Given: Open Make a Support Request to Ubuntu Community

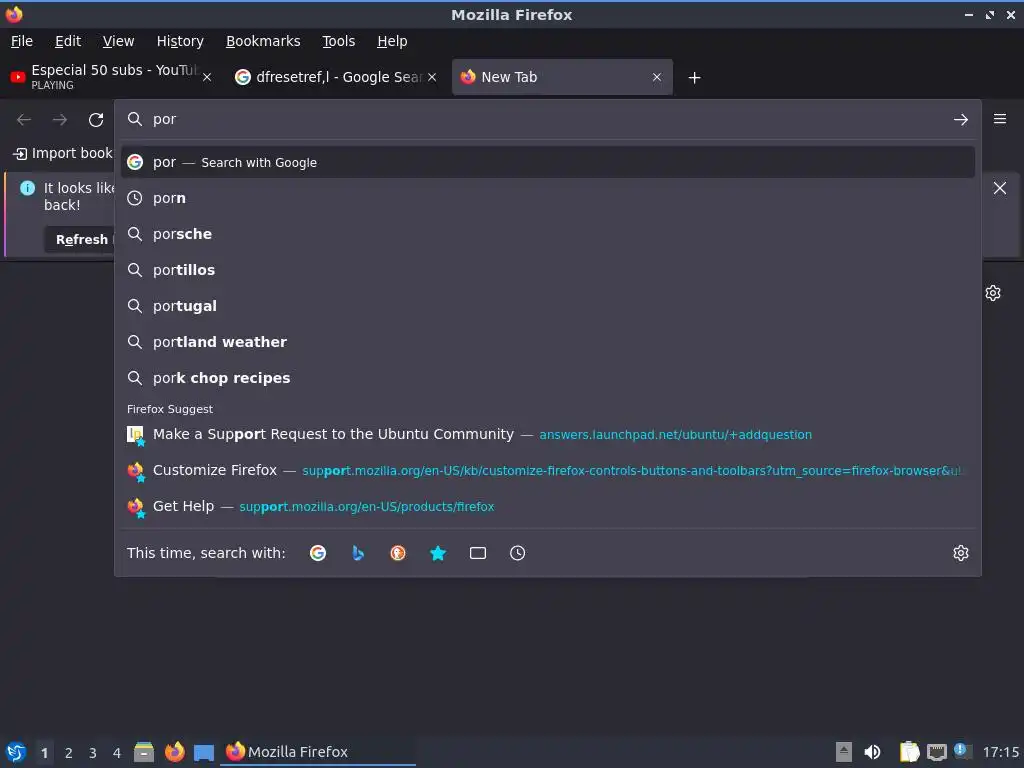Looking at the screenshot, I should [x=547, y=434].
